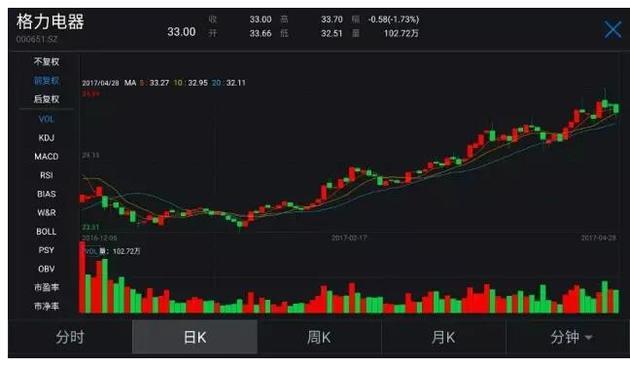Click the 29.13 price axis label

(90, 155)
